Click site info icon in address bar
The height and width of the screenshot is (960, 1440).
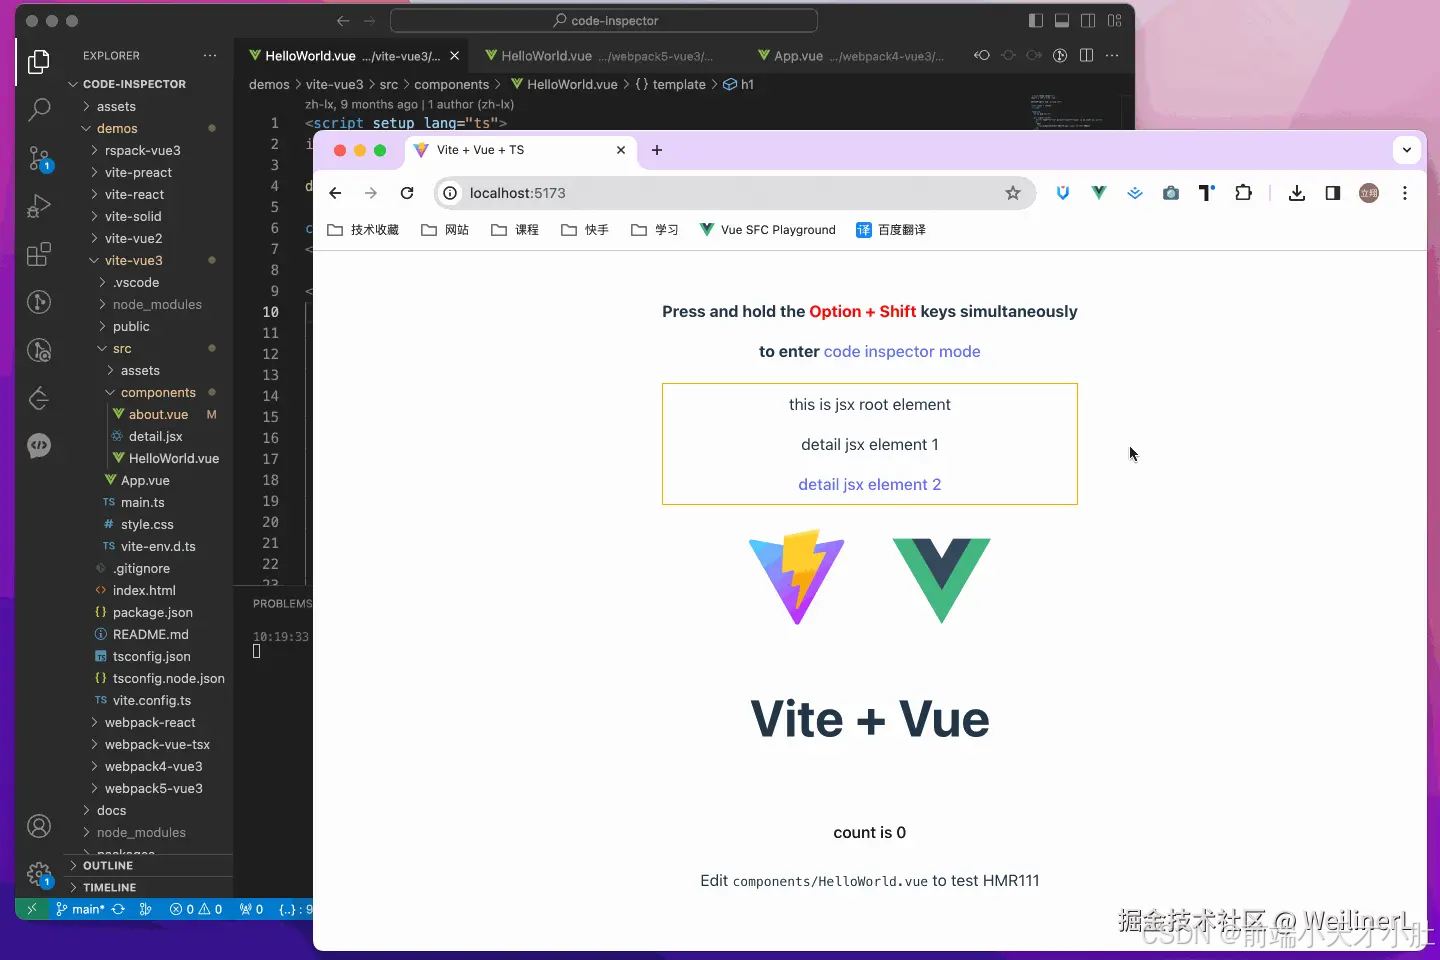(450, 193)
